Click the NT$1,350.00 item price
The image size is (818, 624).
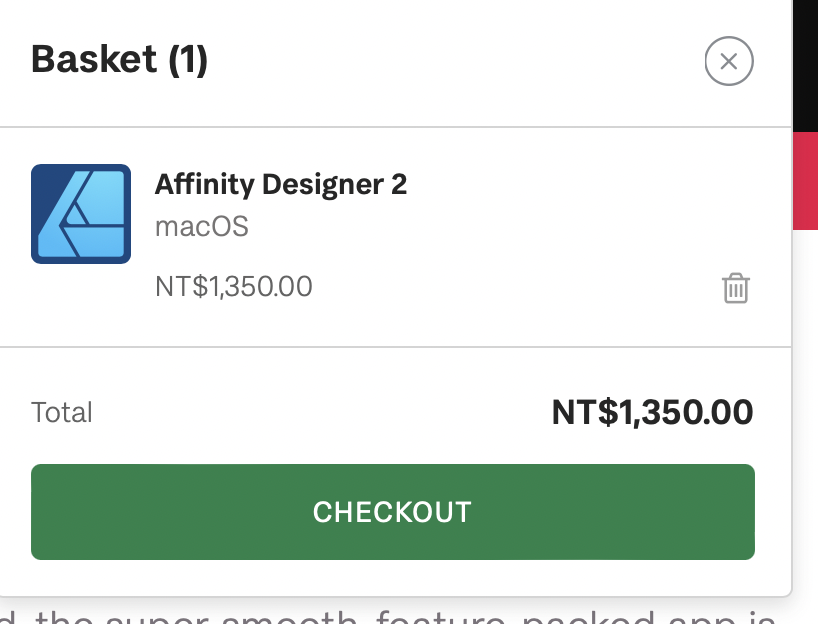coord(233,287)
